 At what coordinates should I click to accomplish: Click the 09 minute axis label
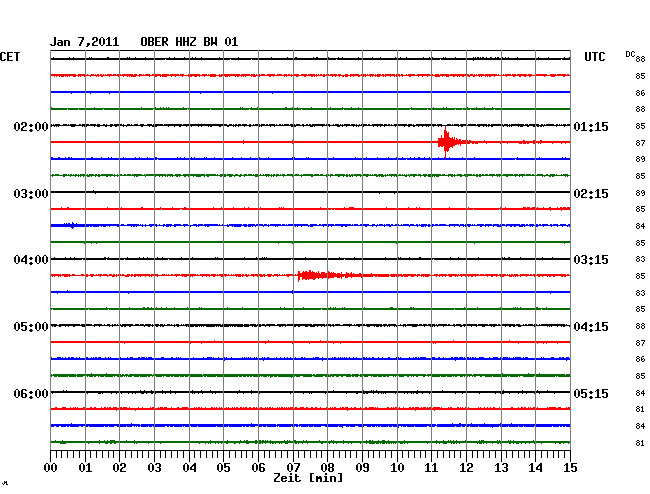coord(362,468)
